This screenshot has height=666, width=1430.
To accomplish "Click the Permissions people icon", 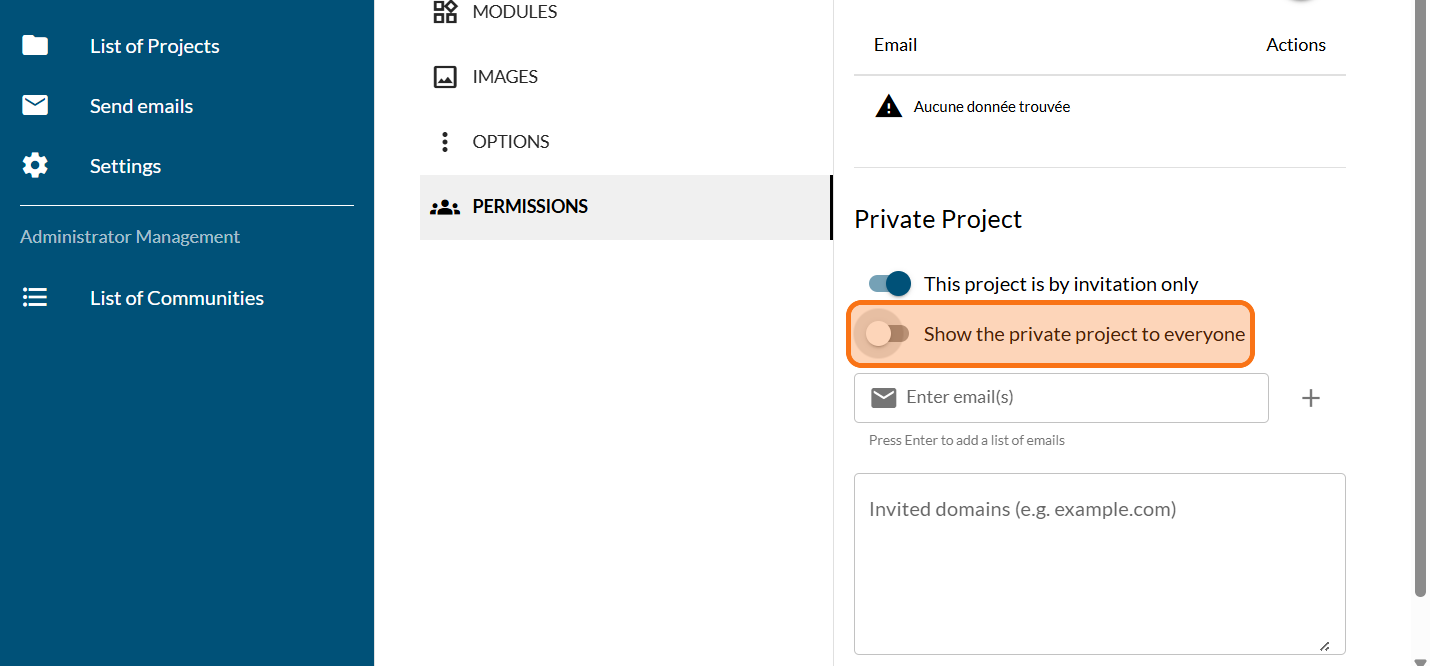I will pyautogui.click(x=445, y=207).
